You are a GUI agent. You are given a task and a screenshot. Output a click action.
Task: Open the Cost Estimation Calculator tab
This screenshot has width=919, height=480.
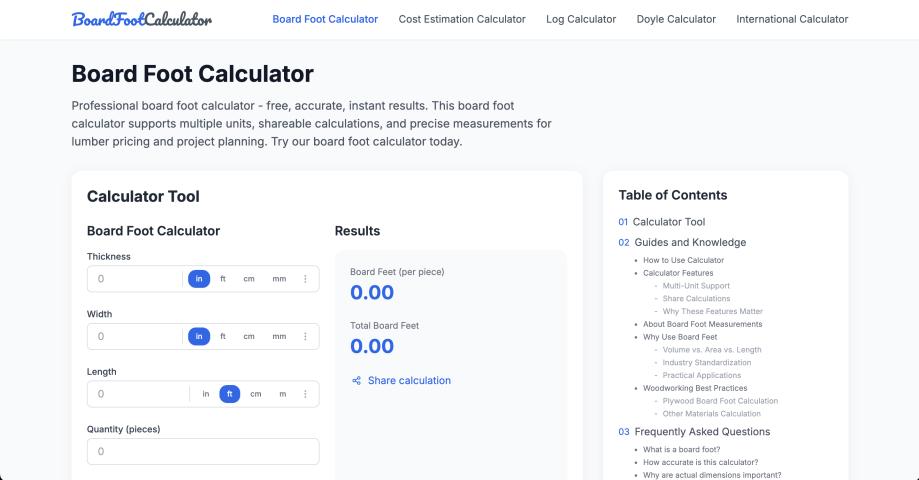(461, 19)
